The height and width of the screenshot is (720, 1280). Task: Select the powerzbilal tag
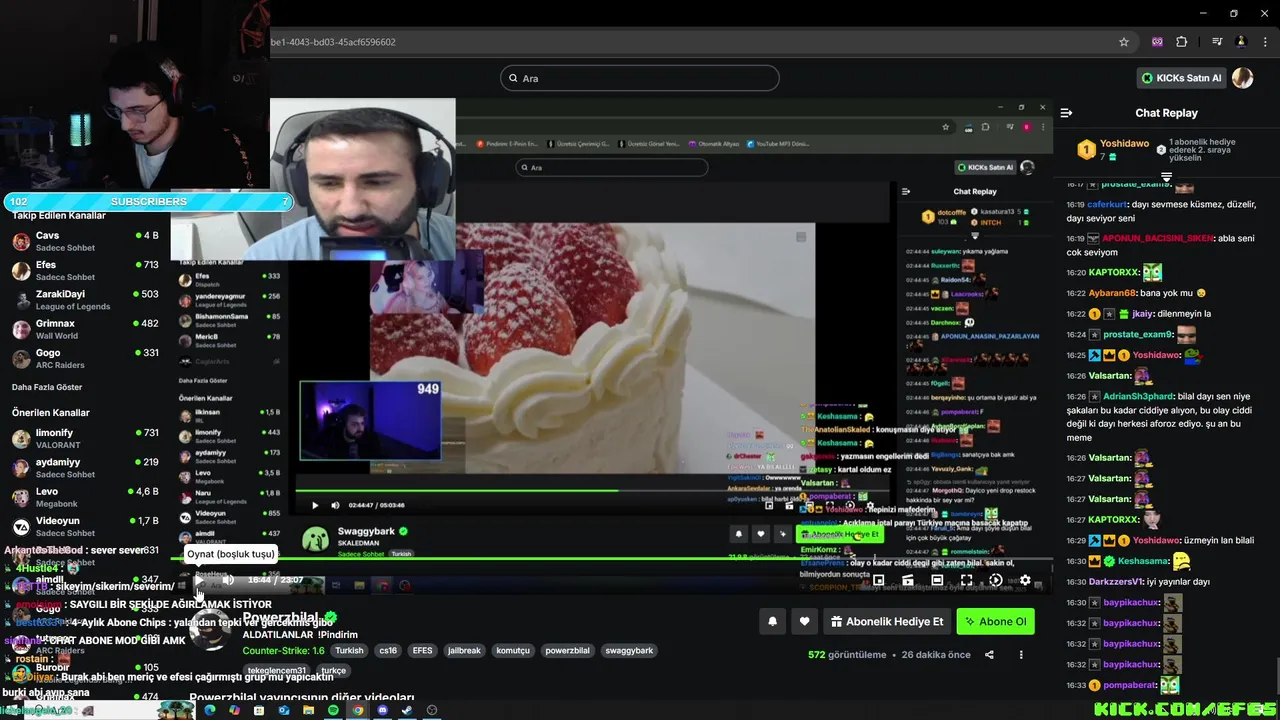click(568, 651)
